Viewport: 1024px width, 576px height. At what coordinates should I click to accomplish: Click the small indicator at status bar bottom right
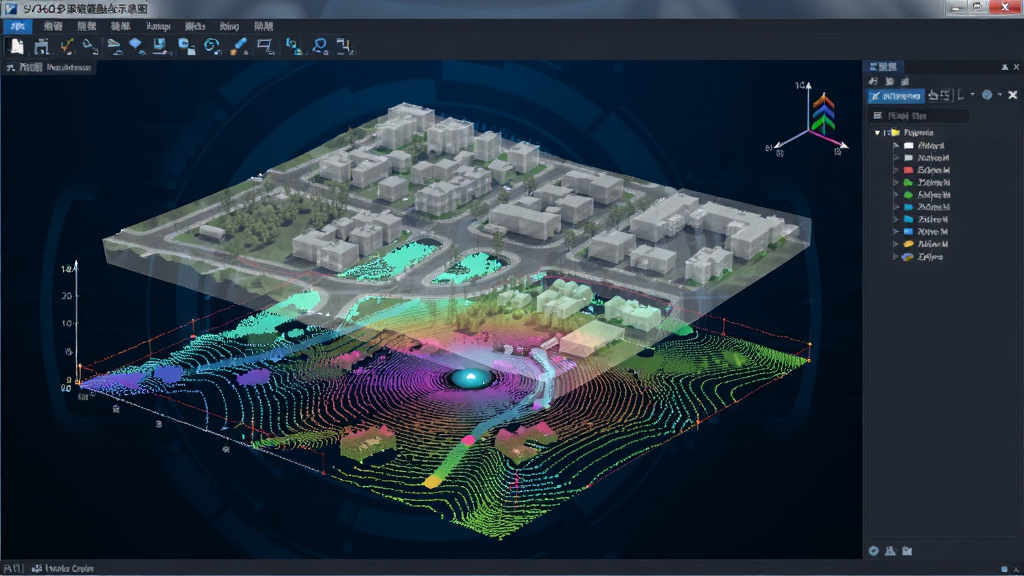click(1004, 569)
